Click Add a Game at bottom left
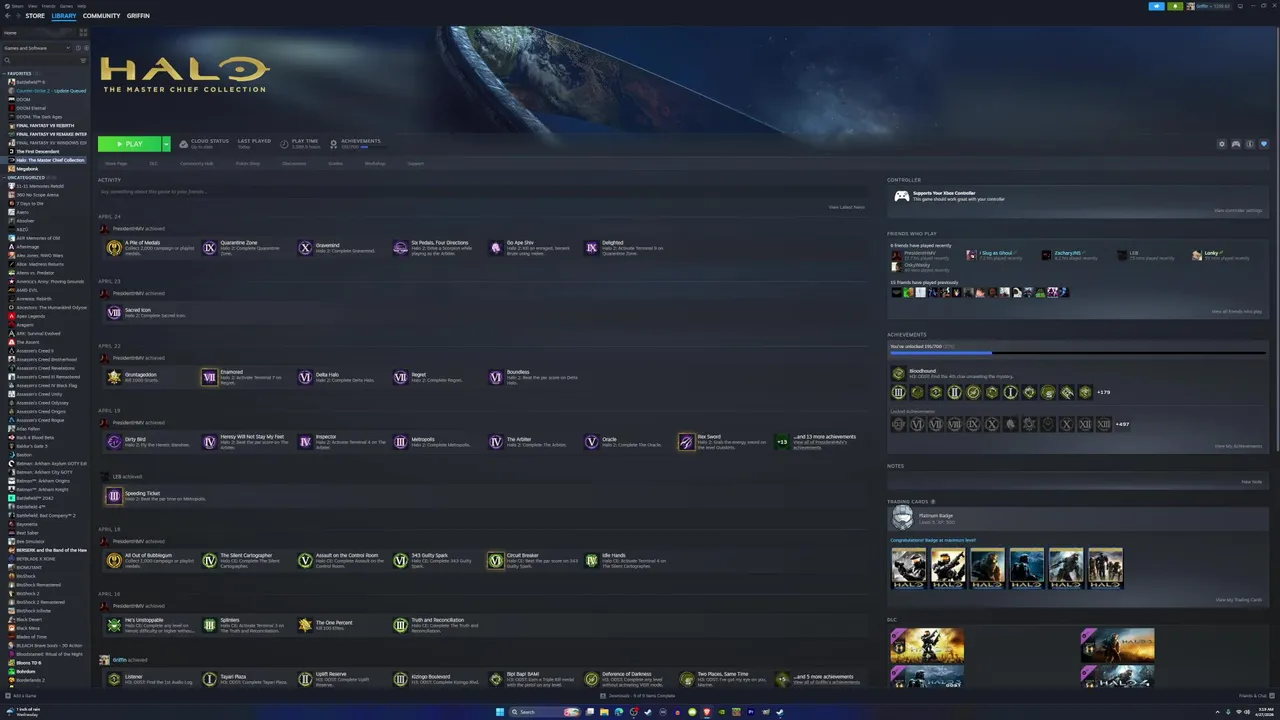Image resolution: width=1280 pixels, height=720 pixels. (21, 695)
